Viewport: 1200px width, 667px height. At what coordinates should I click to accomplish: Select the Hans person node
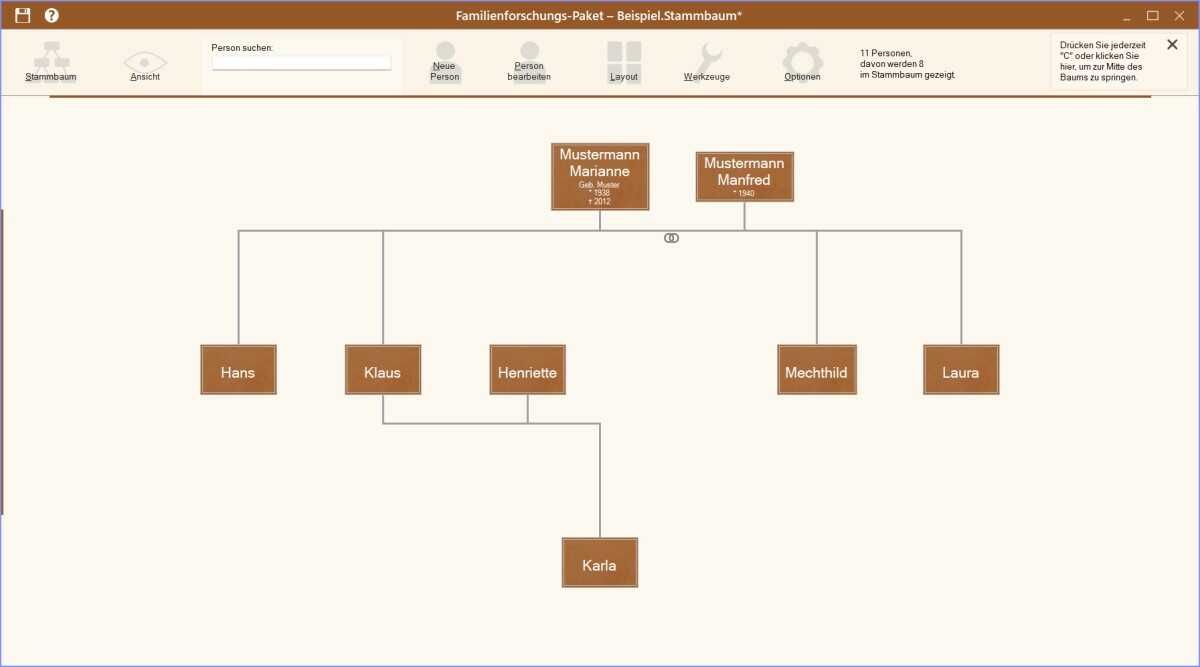point(238,370)
